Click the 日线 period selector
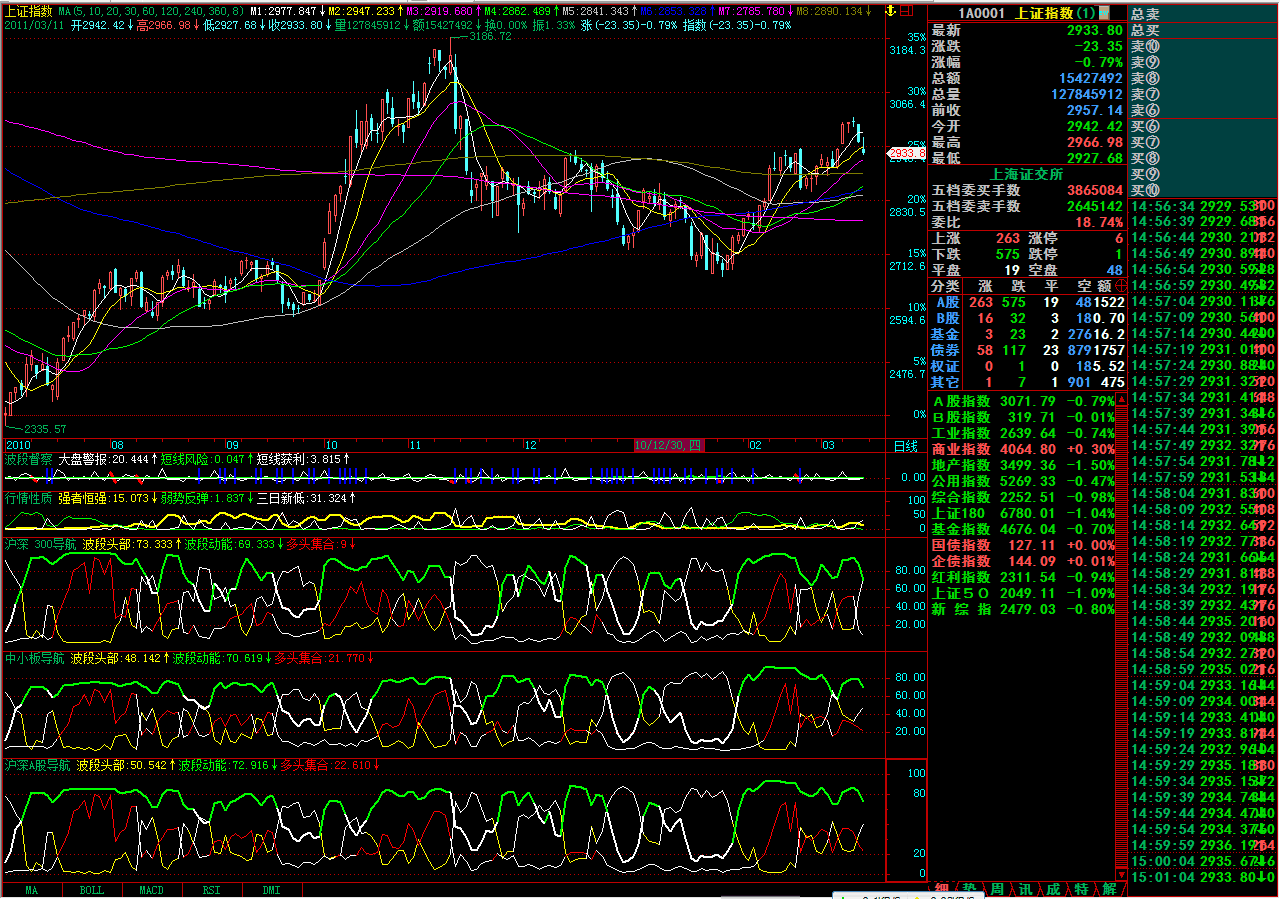 906,445
